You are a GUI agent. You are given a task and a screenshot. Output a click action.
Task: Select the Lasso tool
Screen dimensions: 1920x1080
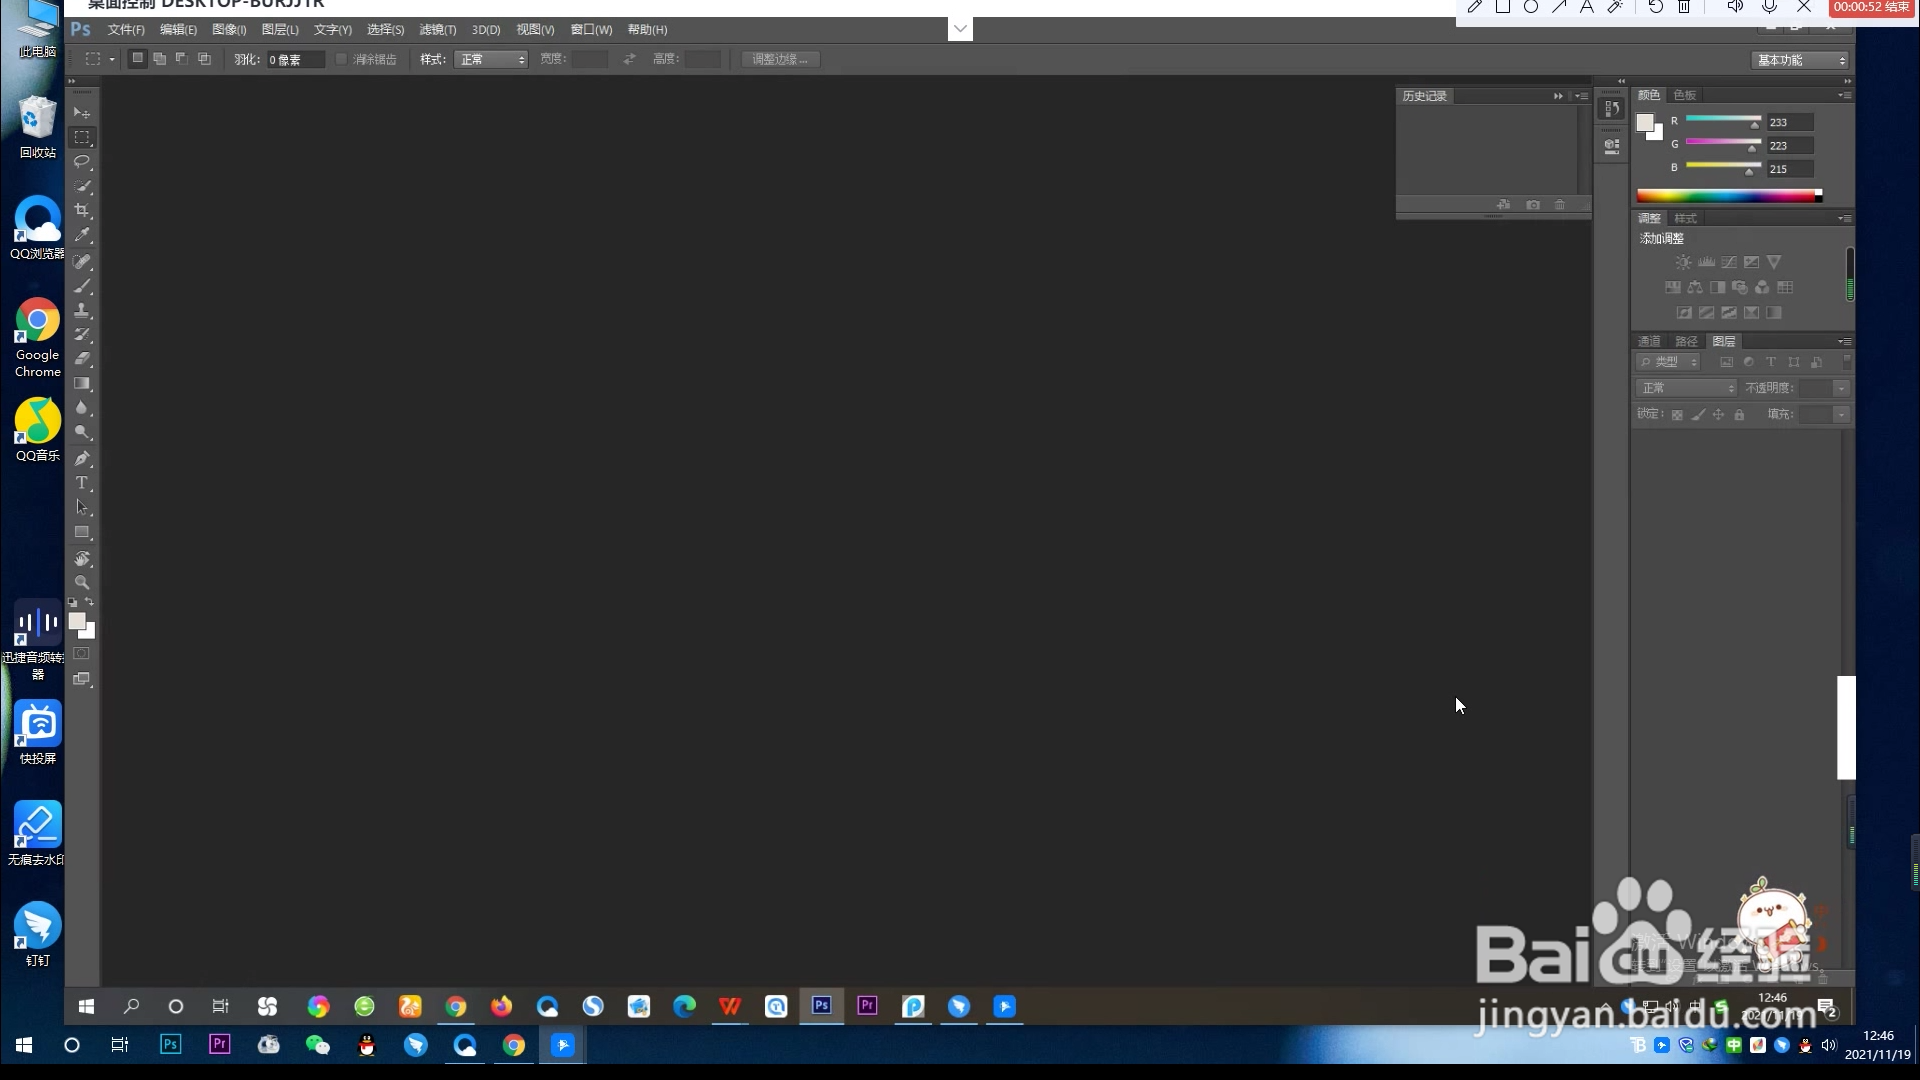(x=82, y=161)
